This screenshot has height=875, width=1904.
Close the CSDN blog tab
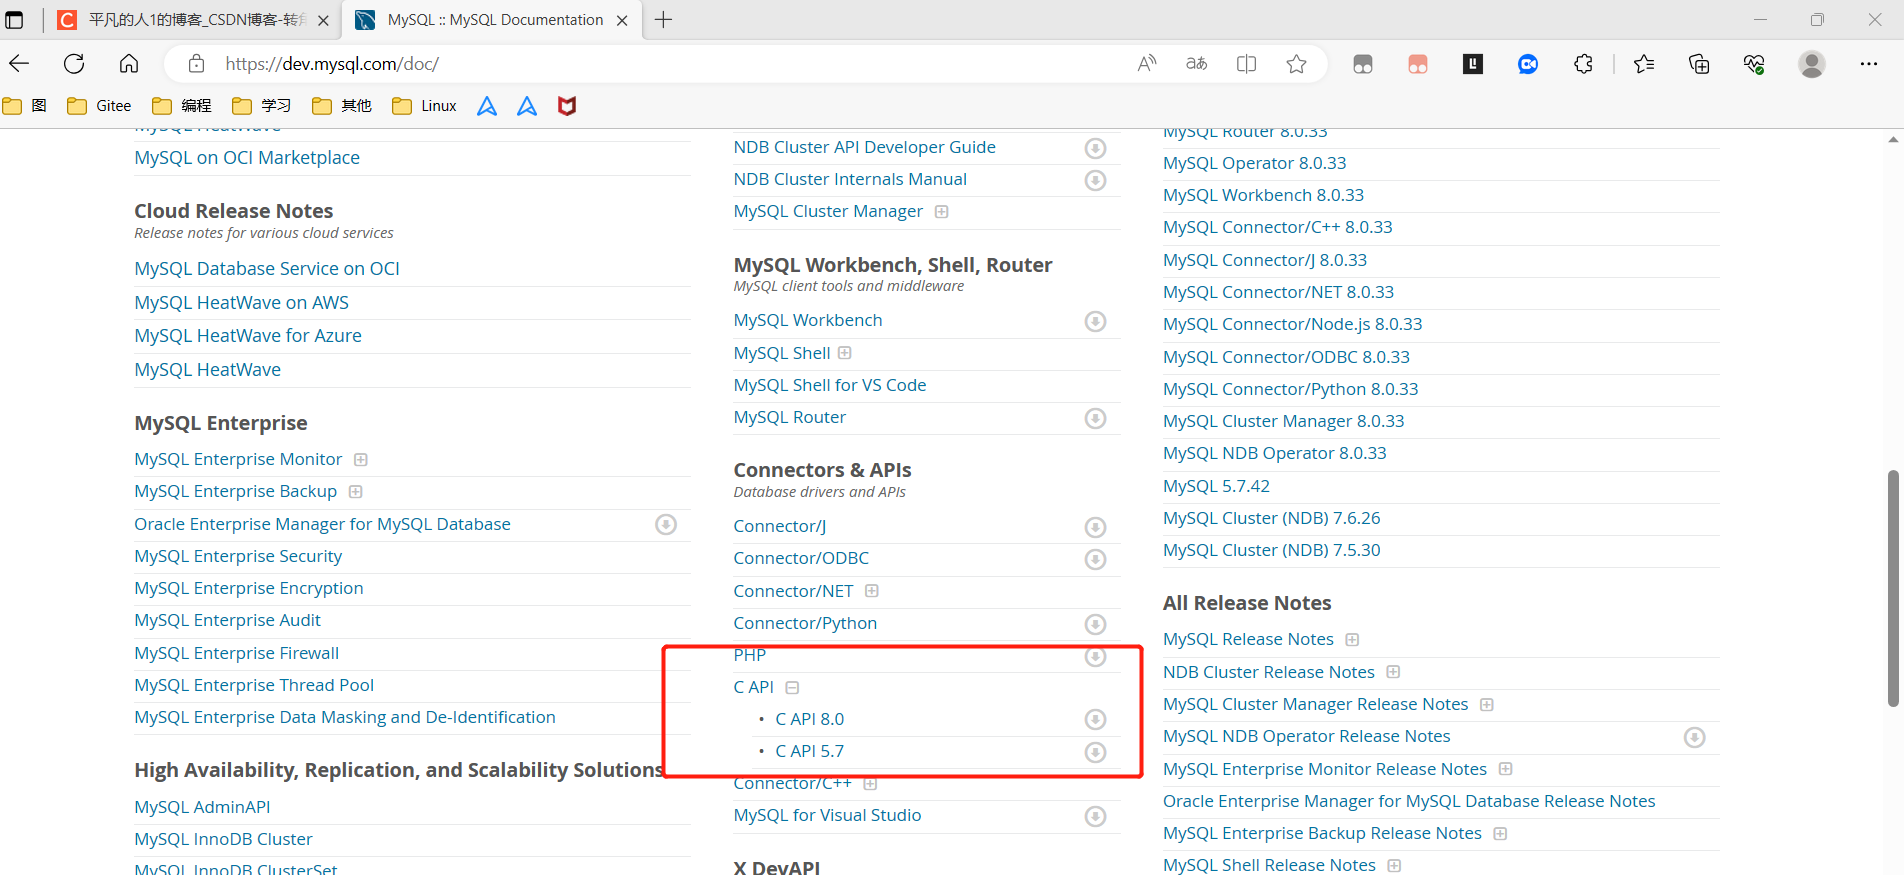tap(323, 20)
